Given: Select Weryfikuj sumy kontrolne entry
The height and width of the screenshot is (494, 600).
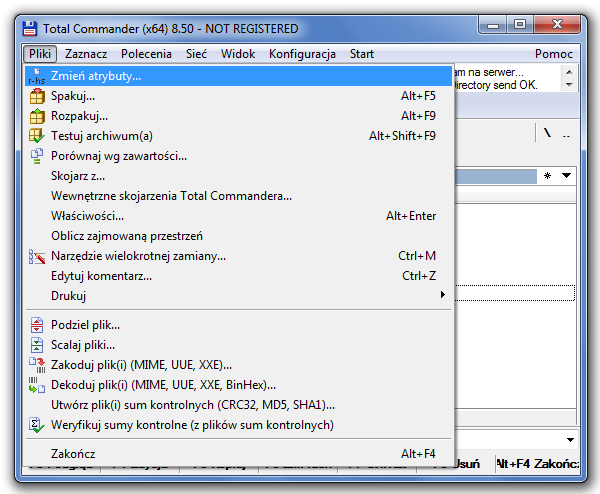Looking at the screenshot, I should pos(238,425).
